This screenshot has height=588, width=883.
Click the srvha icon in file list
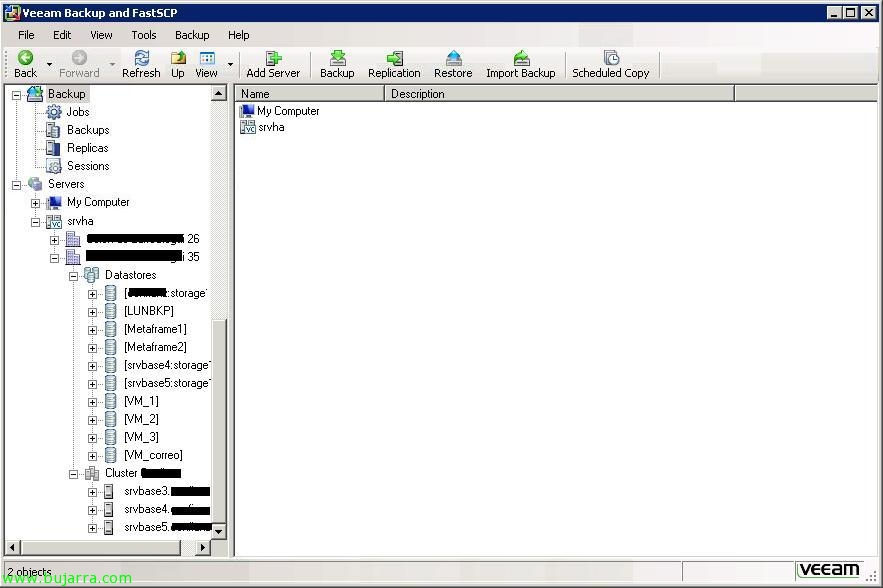[x=248, y=127]
